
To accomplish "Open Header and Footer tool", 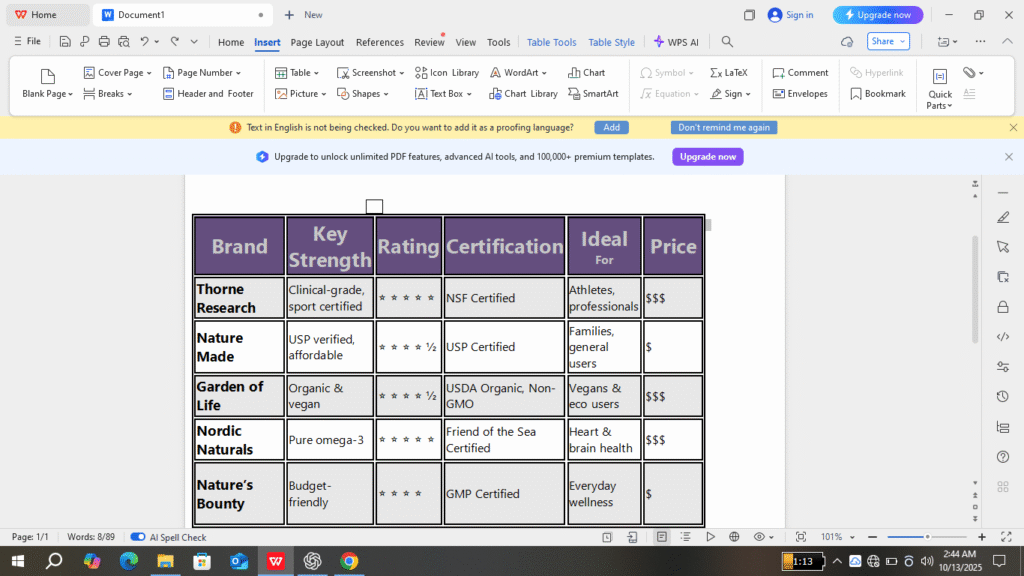I will coord(169,94).
